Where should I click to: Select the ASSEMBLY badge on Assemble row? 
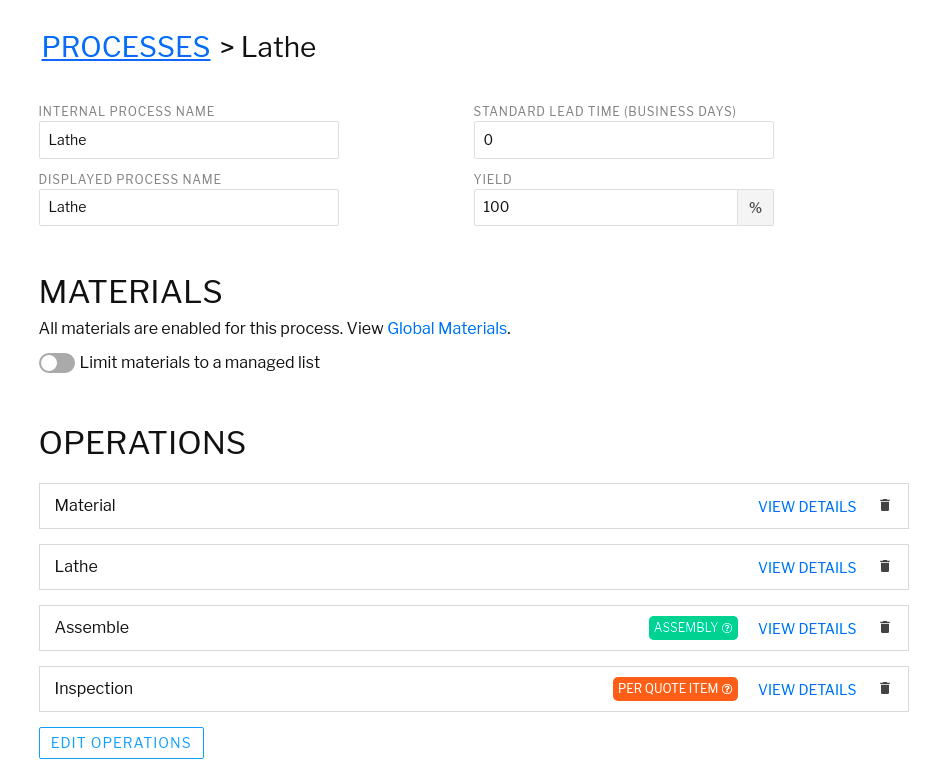[686, 627]
